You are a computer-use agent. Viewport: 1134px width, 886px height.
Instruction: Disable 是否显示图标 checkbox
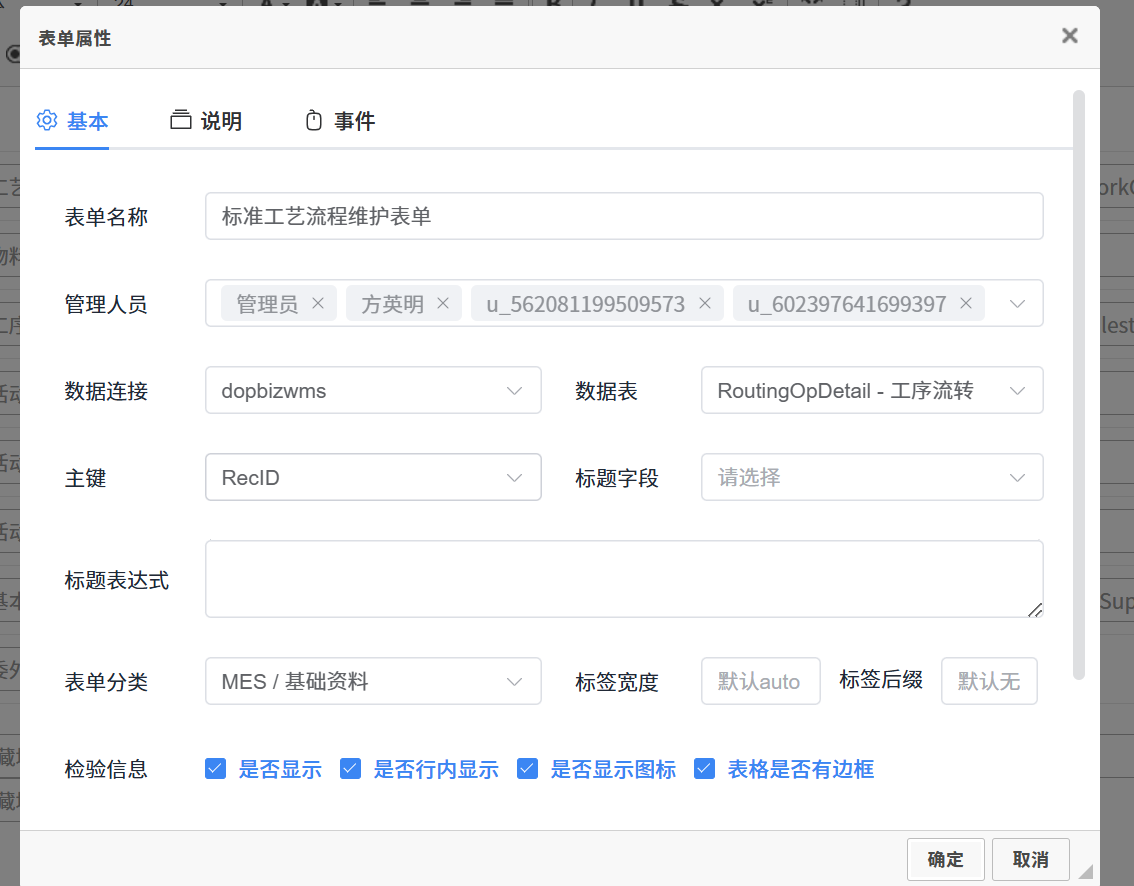[x=527, y=769]
